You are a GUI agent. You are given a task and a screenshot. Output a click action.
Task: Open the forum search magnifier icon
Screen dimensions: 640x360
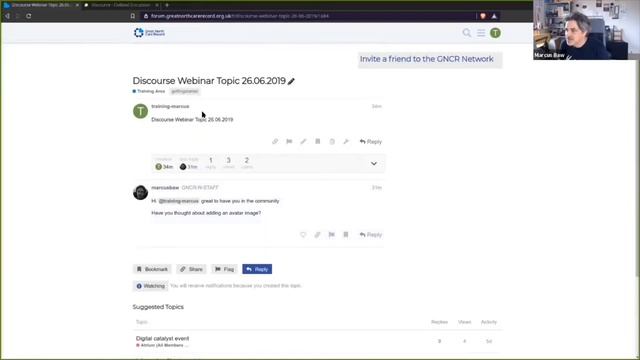tap(467, 33)
